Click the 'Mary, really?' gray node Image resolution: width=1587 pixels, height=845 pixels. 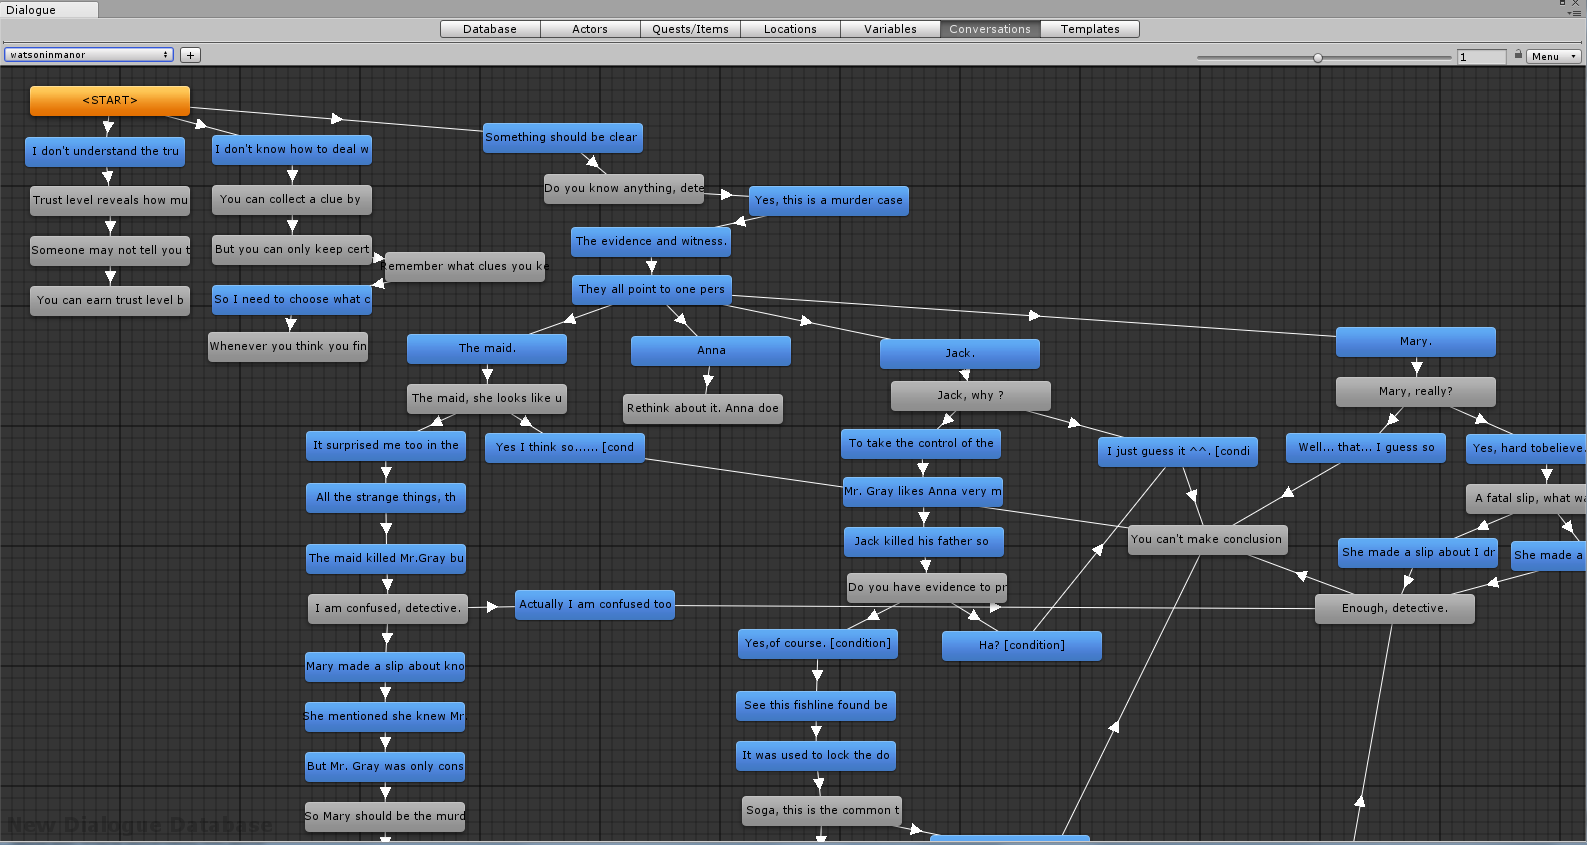click(x=1415, y=391)
